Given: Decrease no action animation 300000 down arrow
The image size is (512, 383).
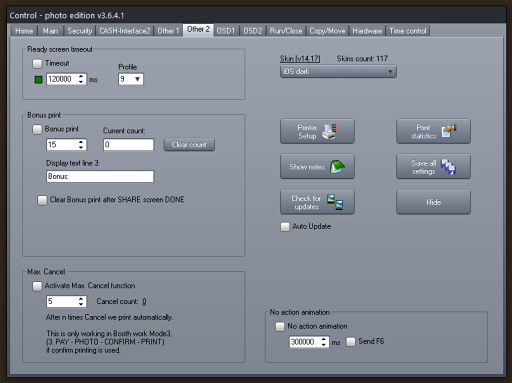Looking at the screenshot, I should click(324, 345).
